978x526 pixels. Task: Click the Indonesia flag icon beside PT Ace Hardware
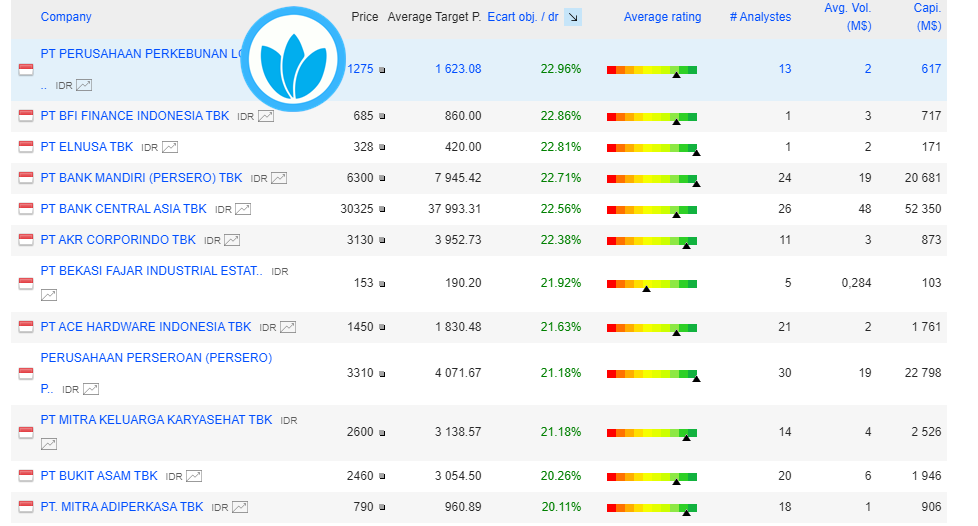(26, 328)
